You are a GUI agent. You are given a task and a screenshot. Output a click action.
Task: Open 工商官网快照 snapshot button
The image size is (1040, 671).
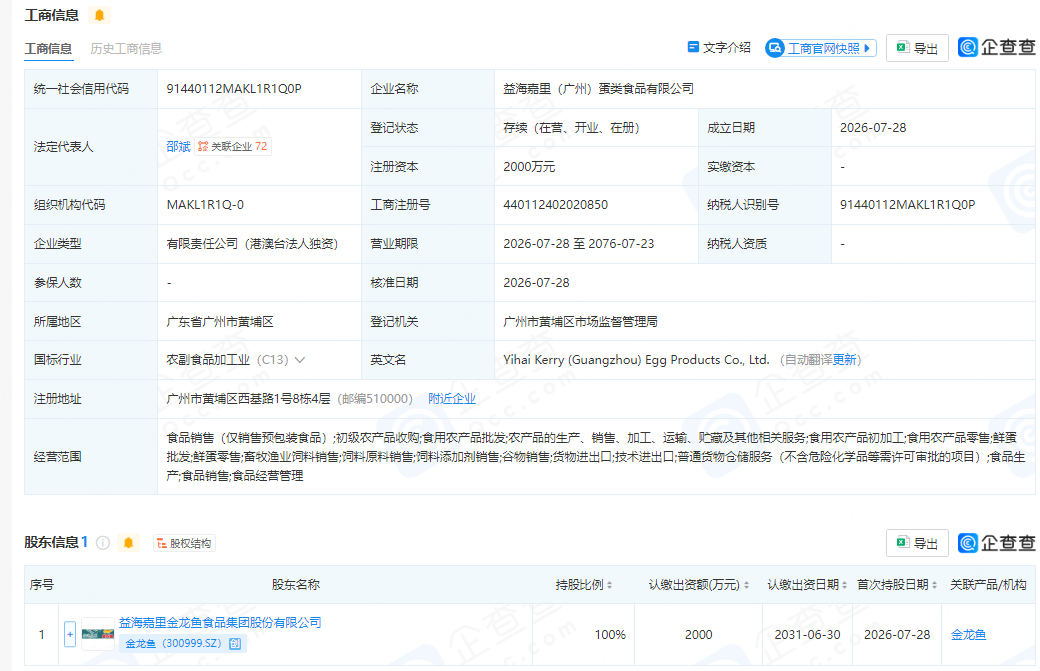point(821,48)
